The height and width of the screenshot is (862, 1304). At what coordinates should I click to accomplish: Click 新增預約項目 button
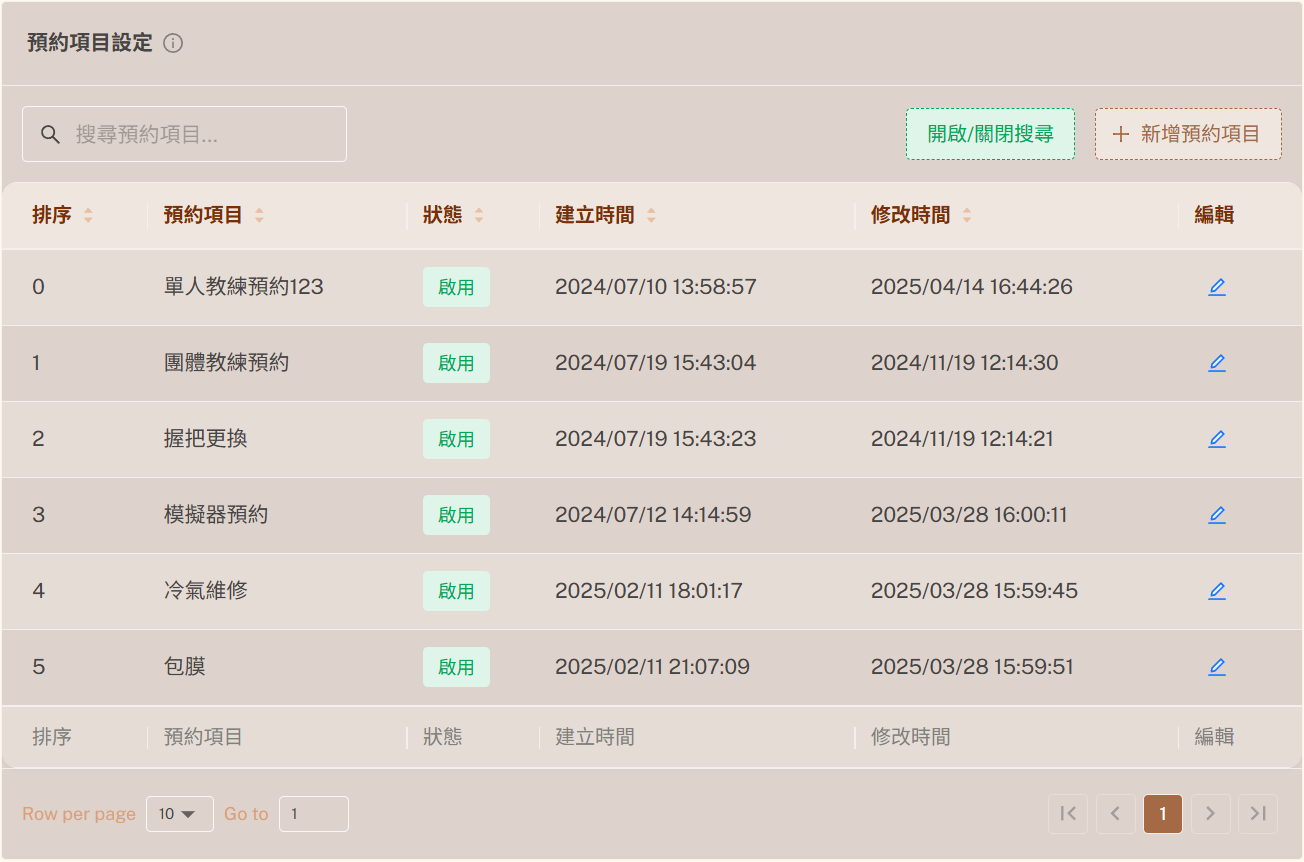click(x=1187, y=134)
